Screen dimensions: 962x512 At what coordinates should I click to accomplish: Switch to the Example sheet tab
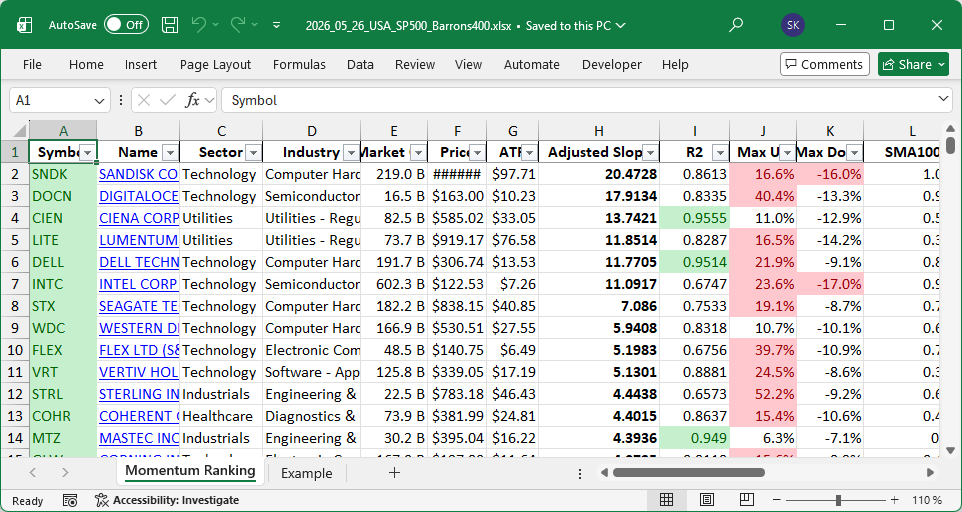point(306,473)
